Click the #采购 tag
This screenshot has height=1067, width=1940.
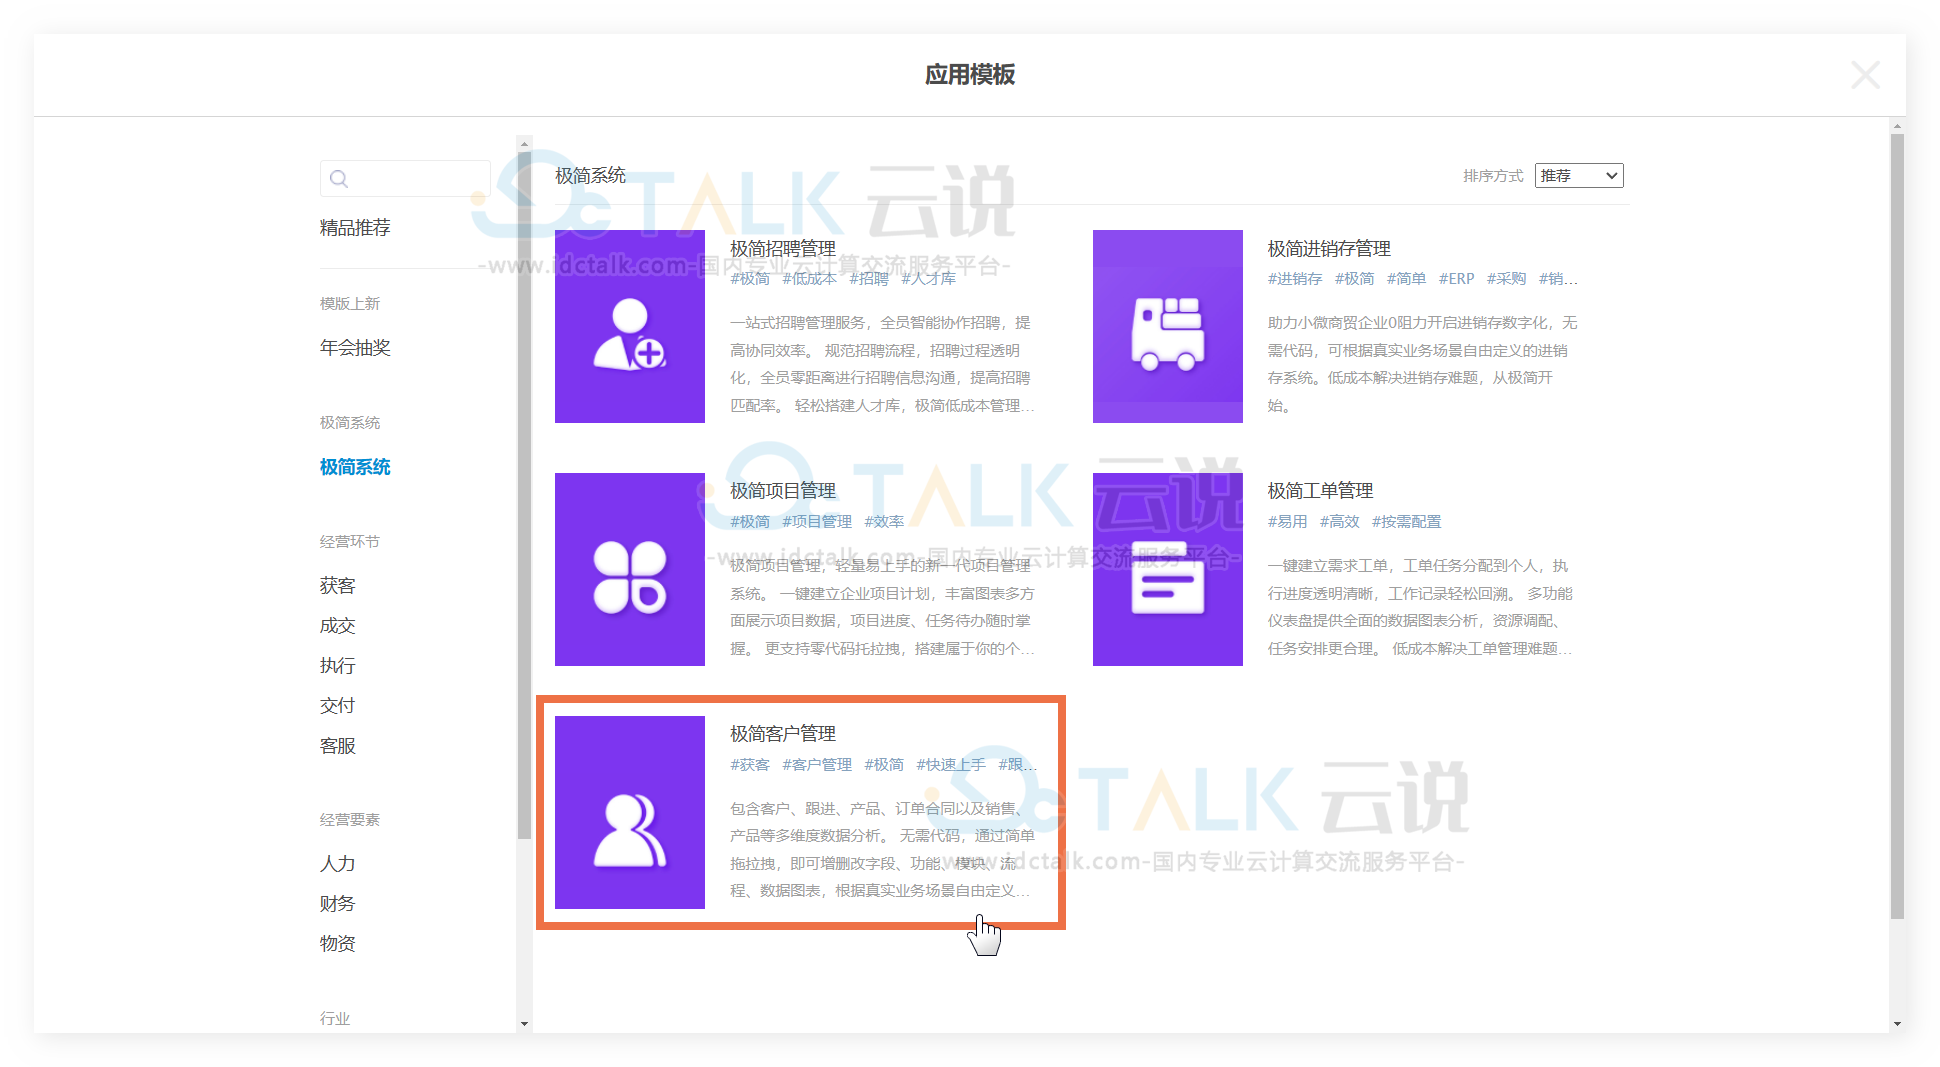tap(1506, 279)
